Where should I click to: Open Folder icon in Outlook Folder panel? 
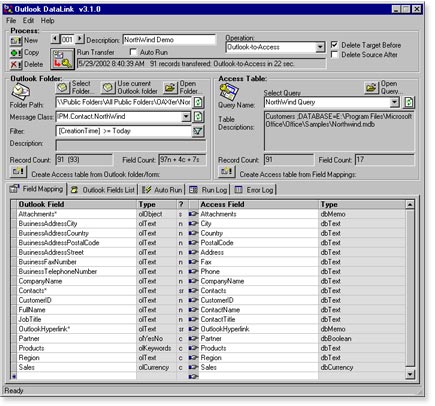(170, 88)
